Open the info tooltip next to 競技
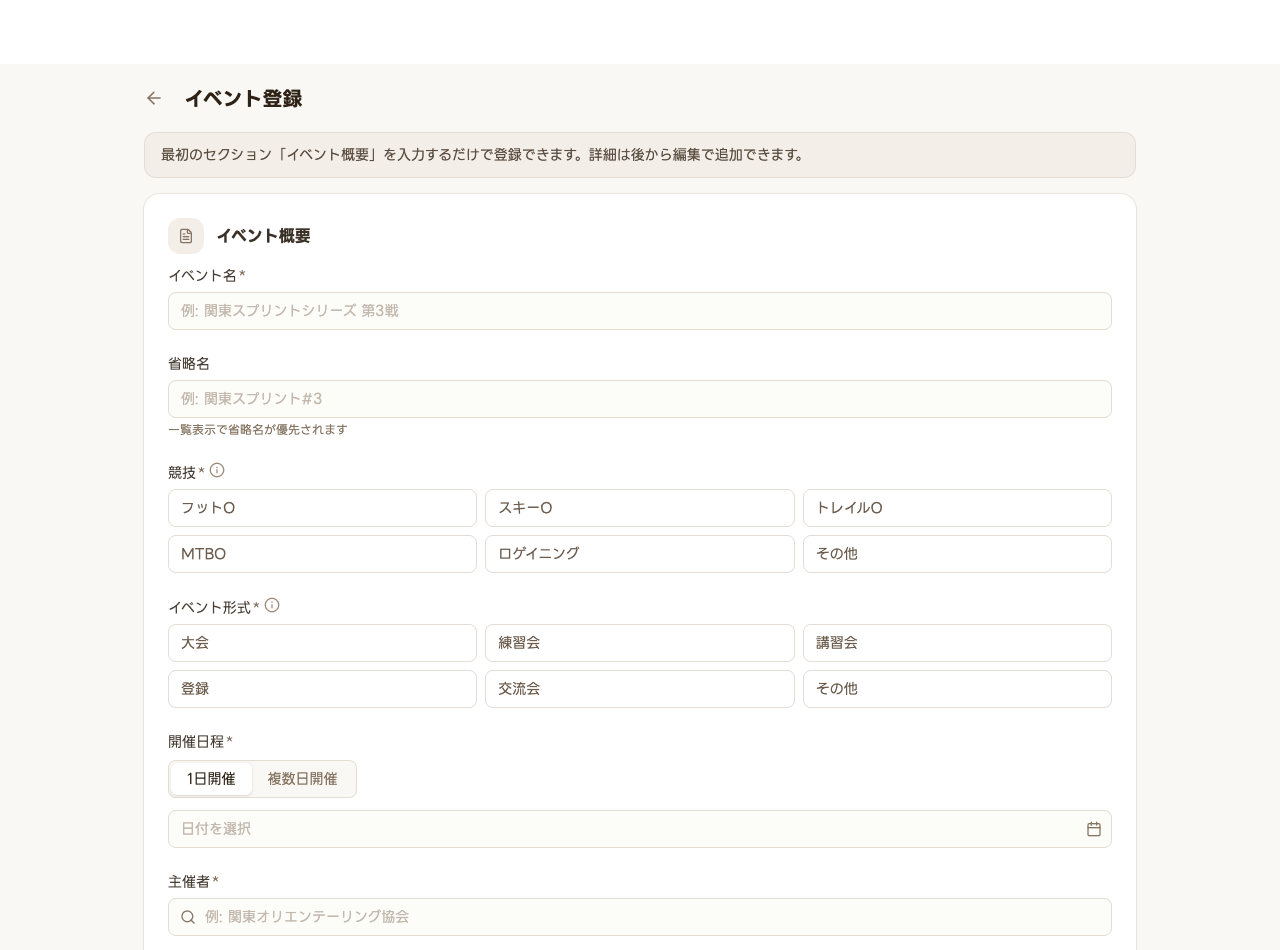This screenshot has width=1280, height=950. 217,470
